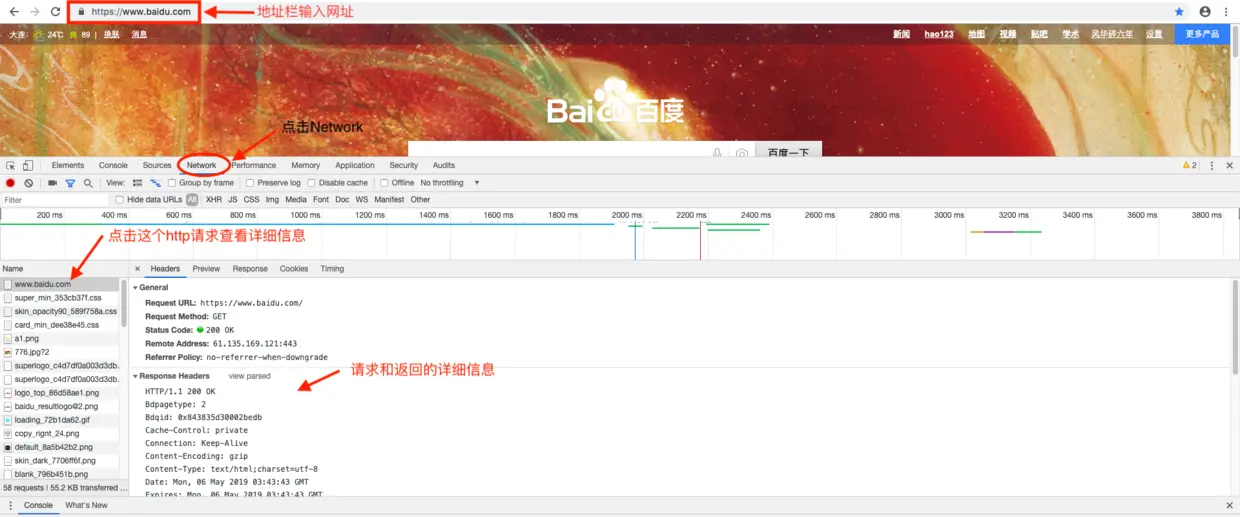The image size is (1240, 517).
Task: Open Chrome profile avatar
Action: tap(1205, 12)
